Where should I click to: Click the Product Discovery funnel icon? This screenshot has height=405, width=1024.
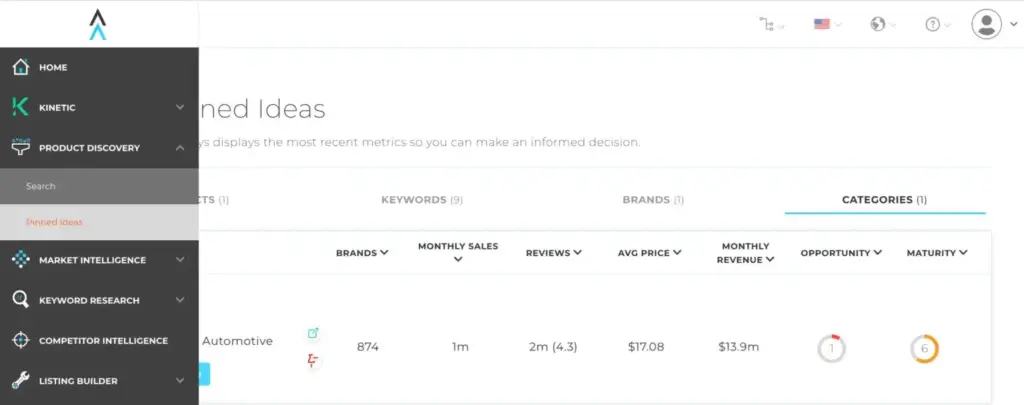click(x=21, y=147)
